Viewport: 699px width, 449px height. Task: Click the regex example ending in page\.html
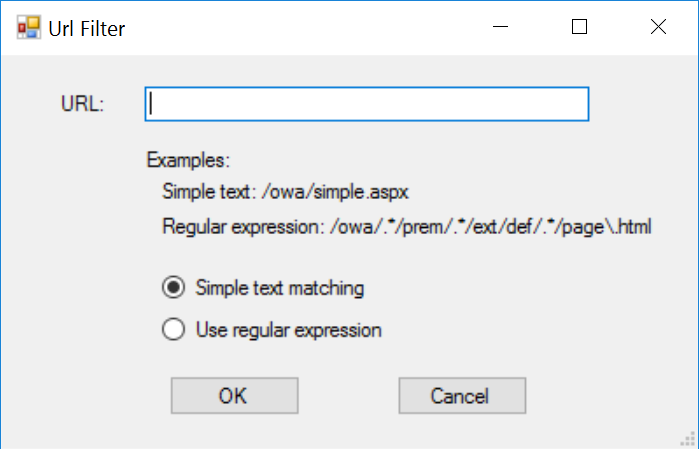click(x=491, y=227)
